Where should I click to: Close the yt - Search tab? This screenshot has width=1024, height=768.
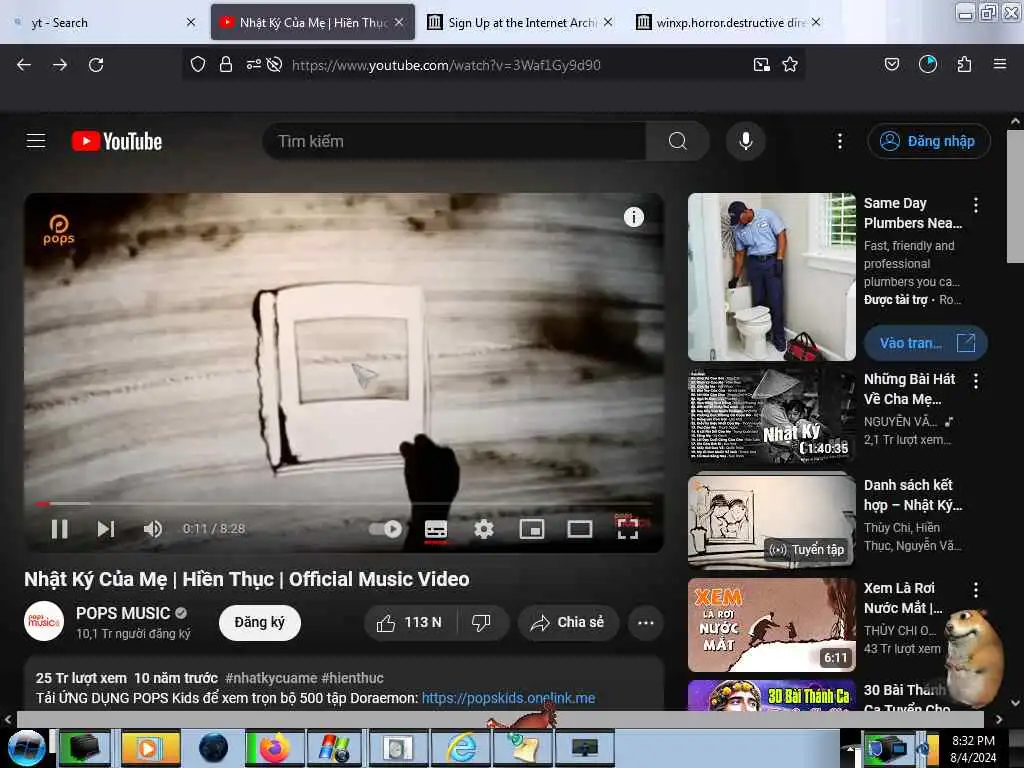tap(191, 22)
